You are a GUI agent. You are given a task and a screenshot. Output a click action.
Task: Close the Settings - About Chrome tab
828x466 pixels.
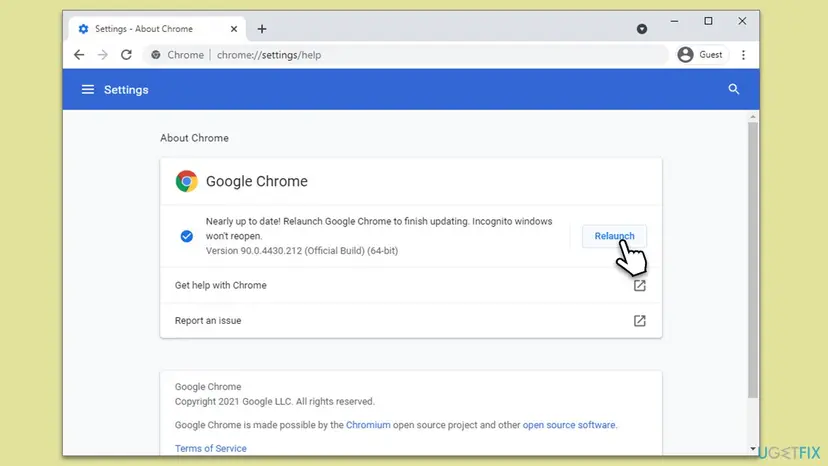pyautogui.click(x=234, y=29)
